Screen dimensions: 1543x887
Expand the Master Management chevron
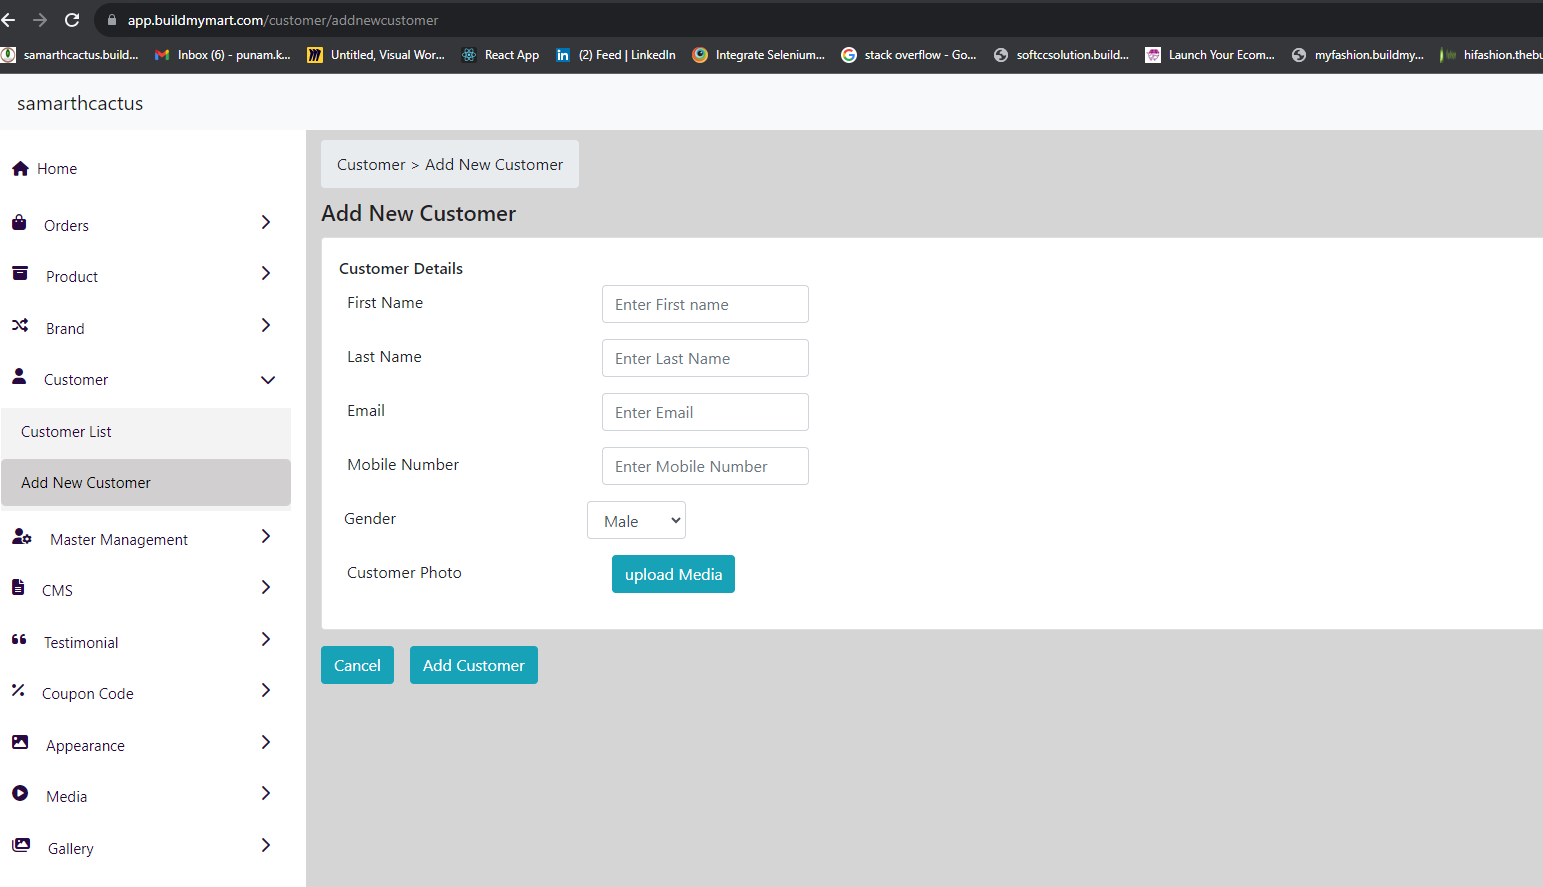click(266, 536)
